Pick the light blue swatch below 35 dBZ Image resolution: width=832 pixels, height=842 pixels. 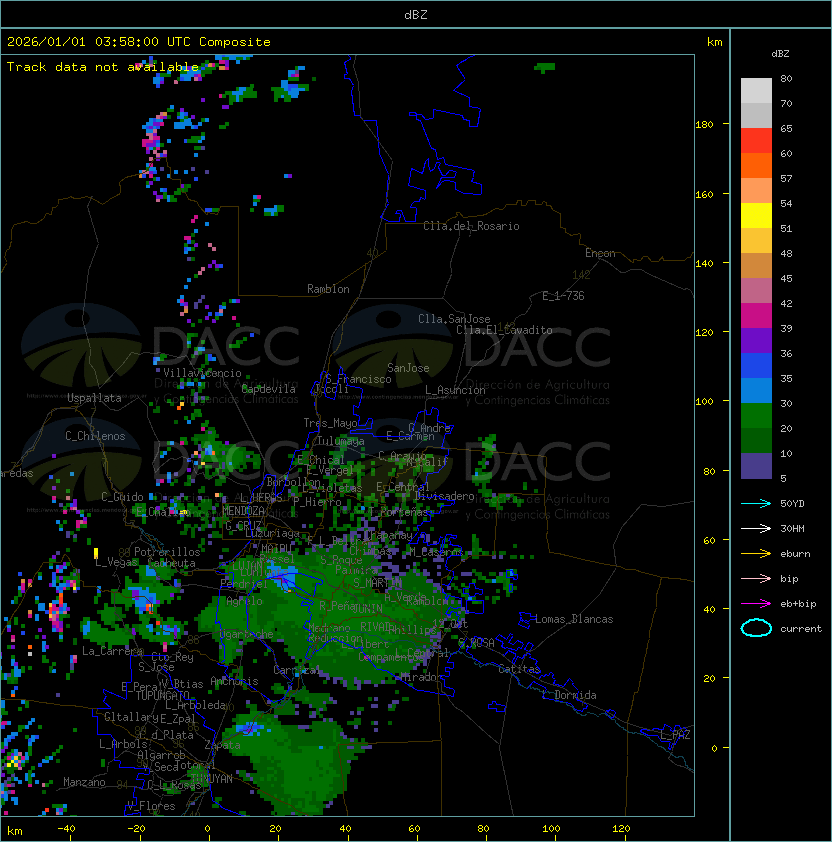click(x=756, y=391)
